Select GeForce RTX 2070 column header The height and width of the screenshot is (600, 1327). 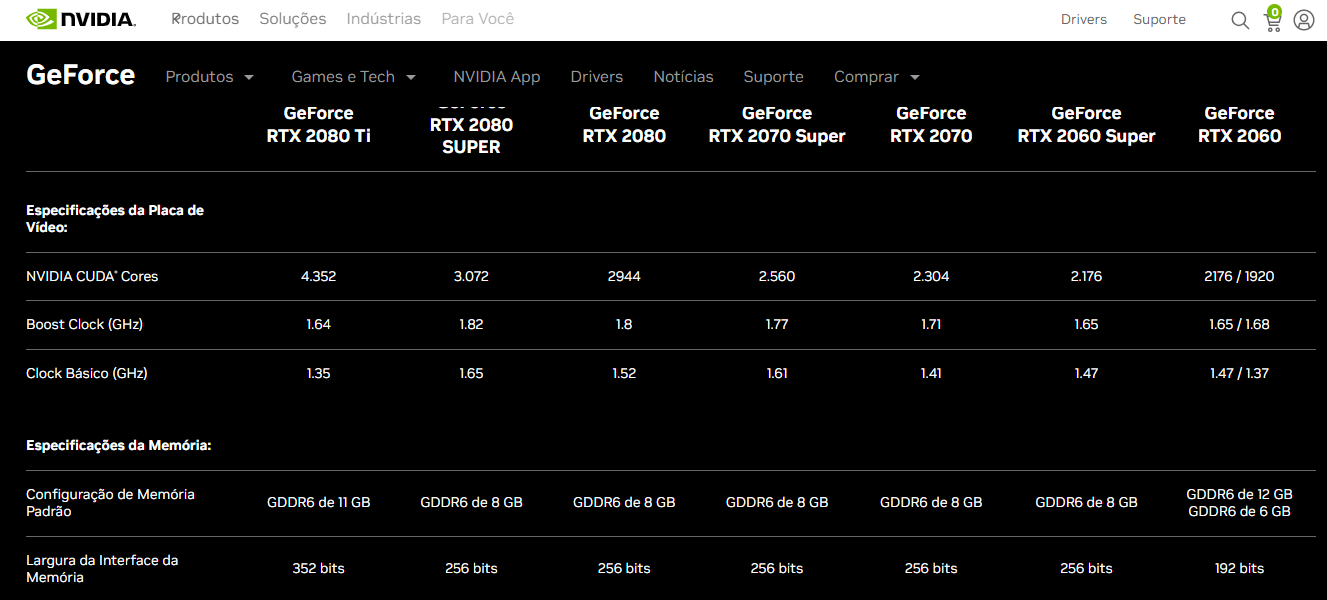[931, 125]
